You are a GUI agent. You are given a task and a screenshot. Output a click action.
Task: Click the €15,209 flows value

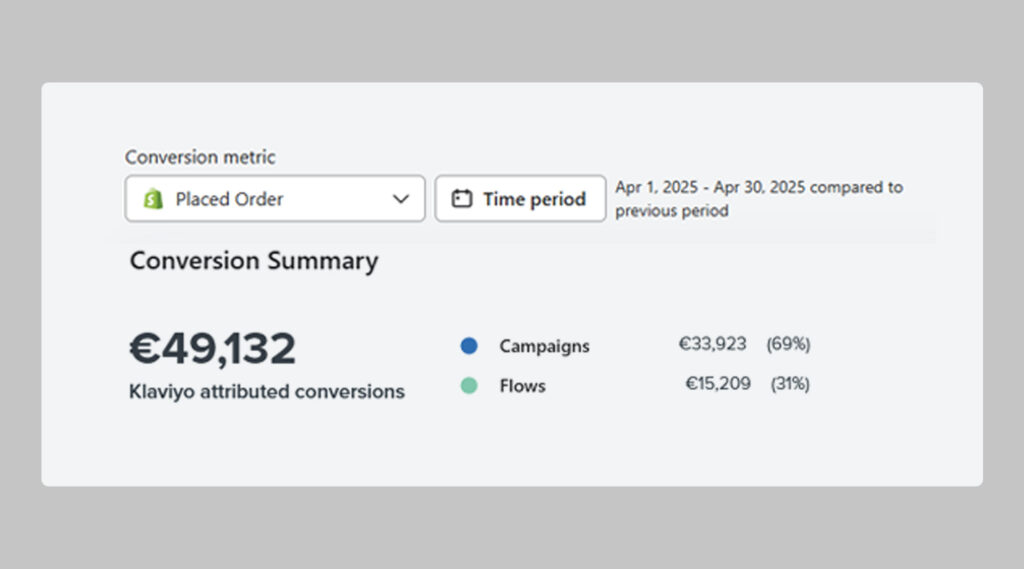[x=718, y=383]
